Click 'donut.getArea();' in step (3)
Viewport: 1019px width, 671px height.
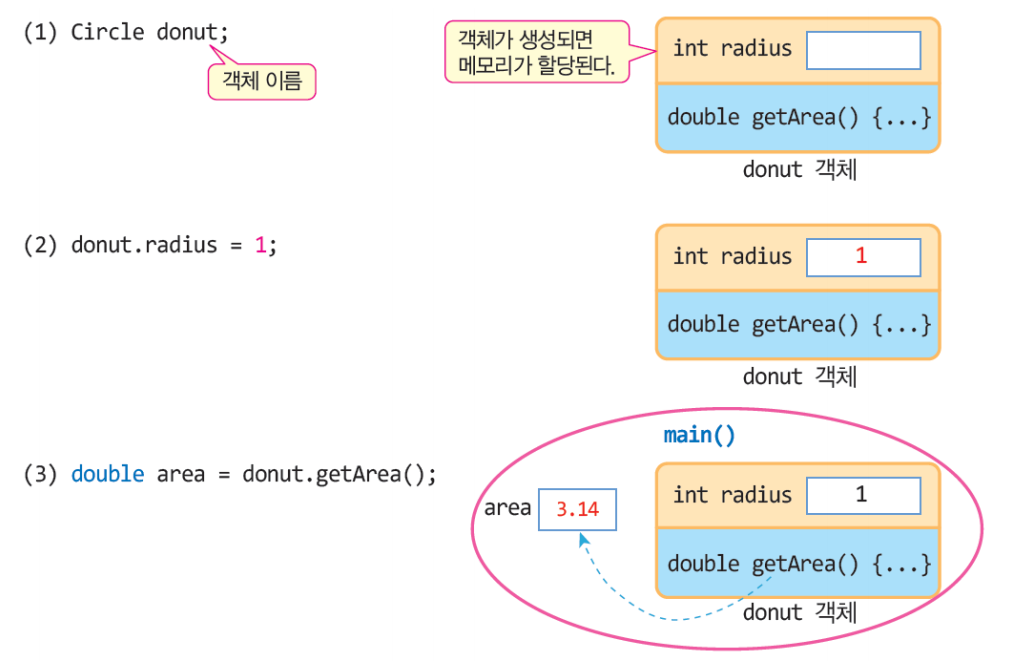coord(339,474)
